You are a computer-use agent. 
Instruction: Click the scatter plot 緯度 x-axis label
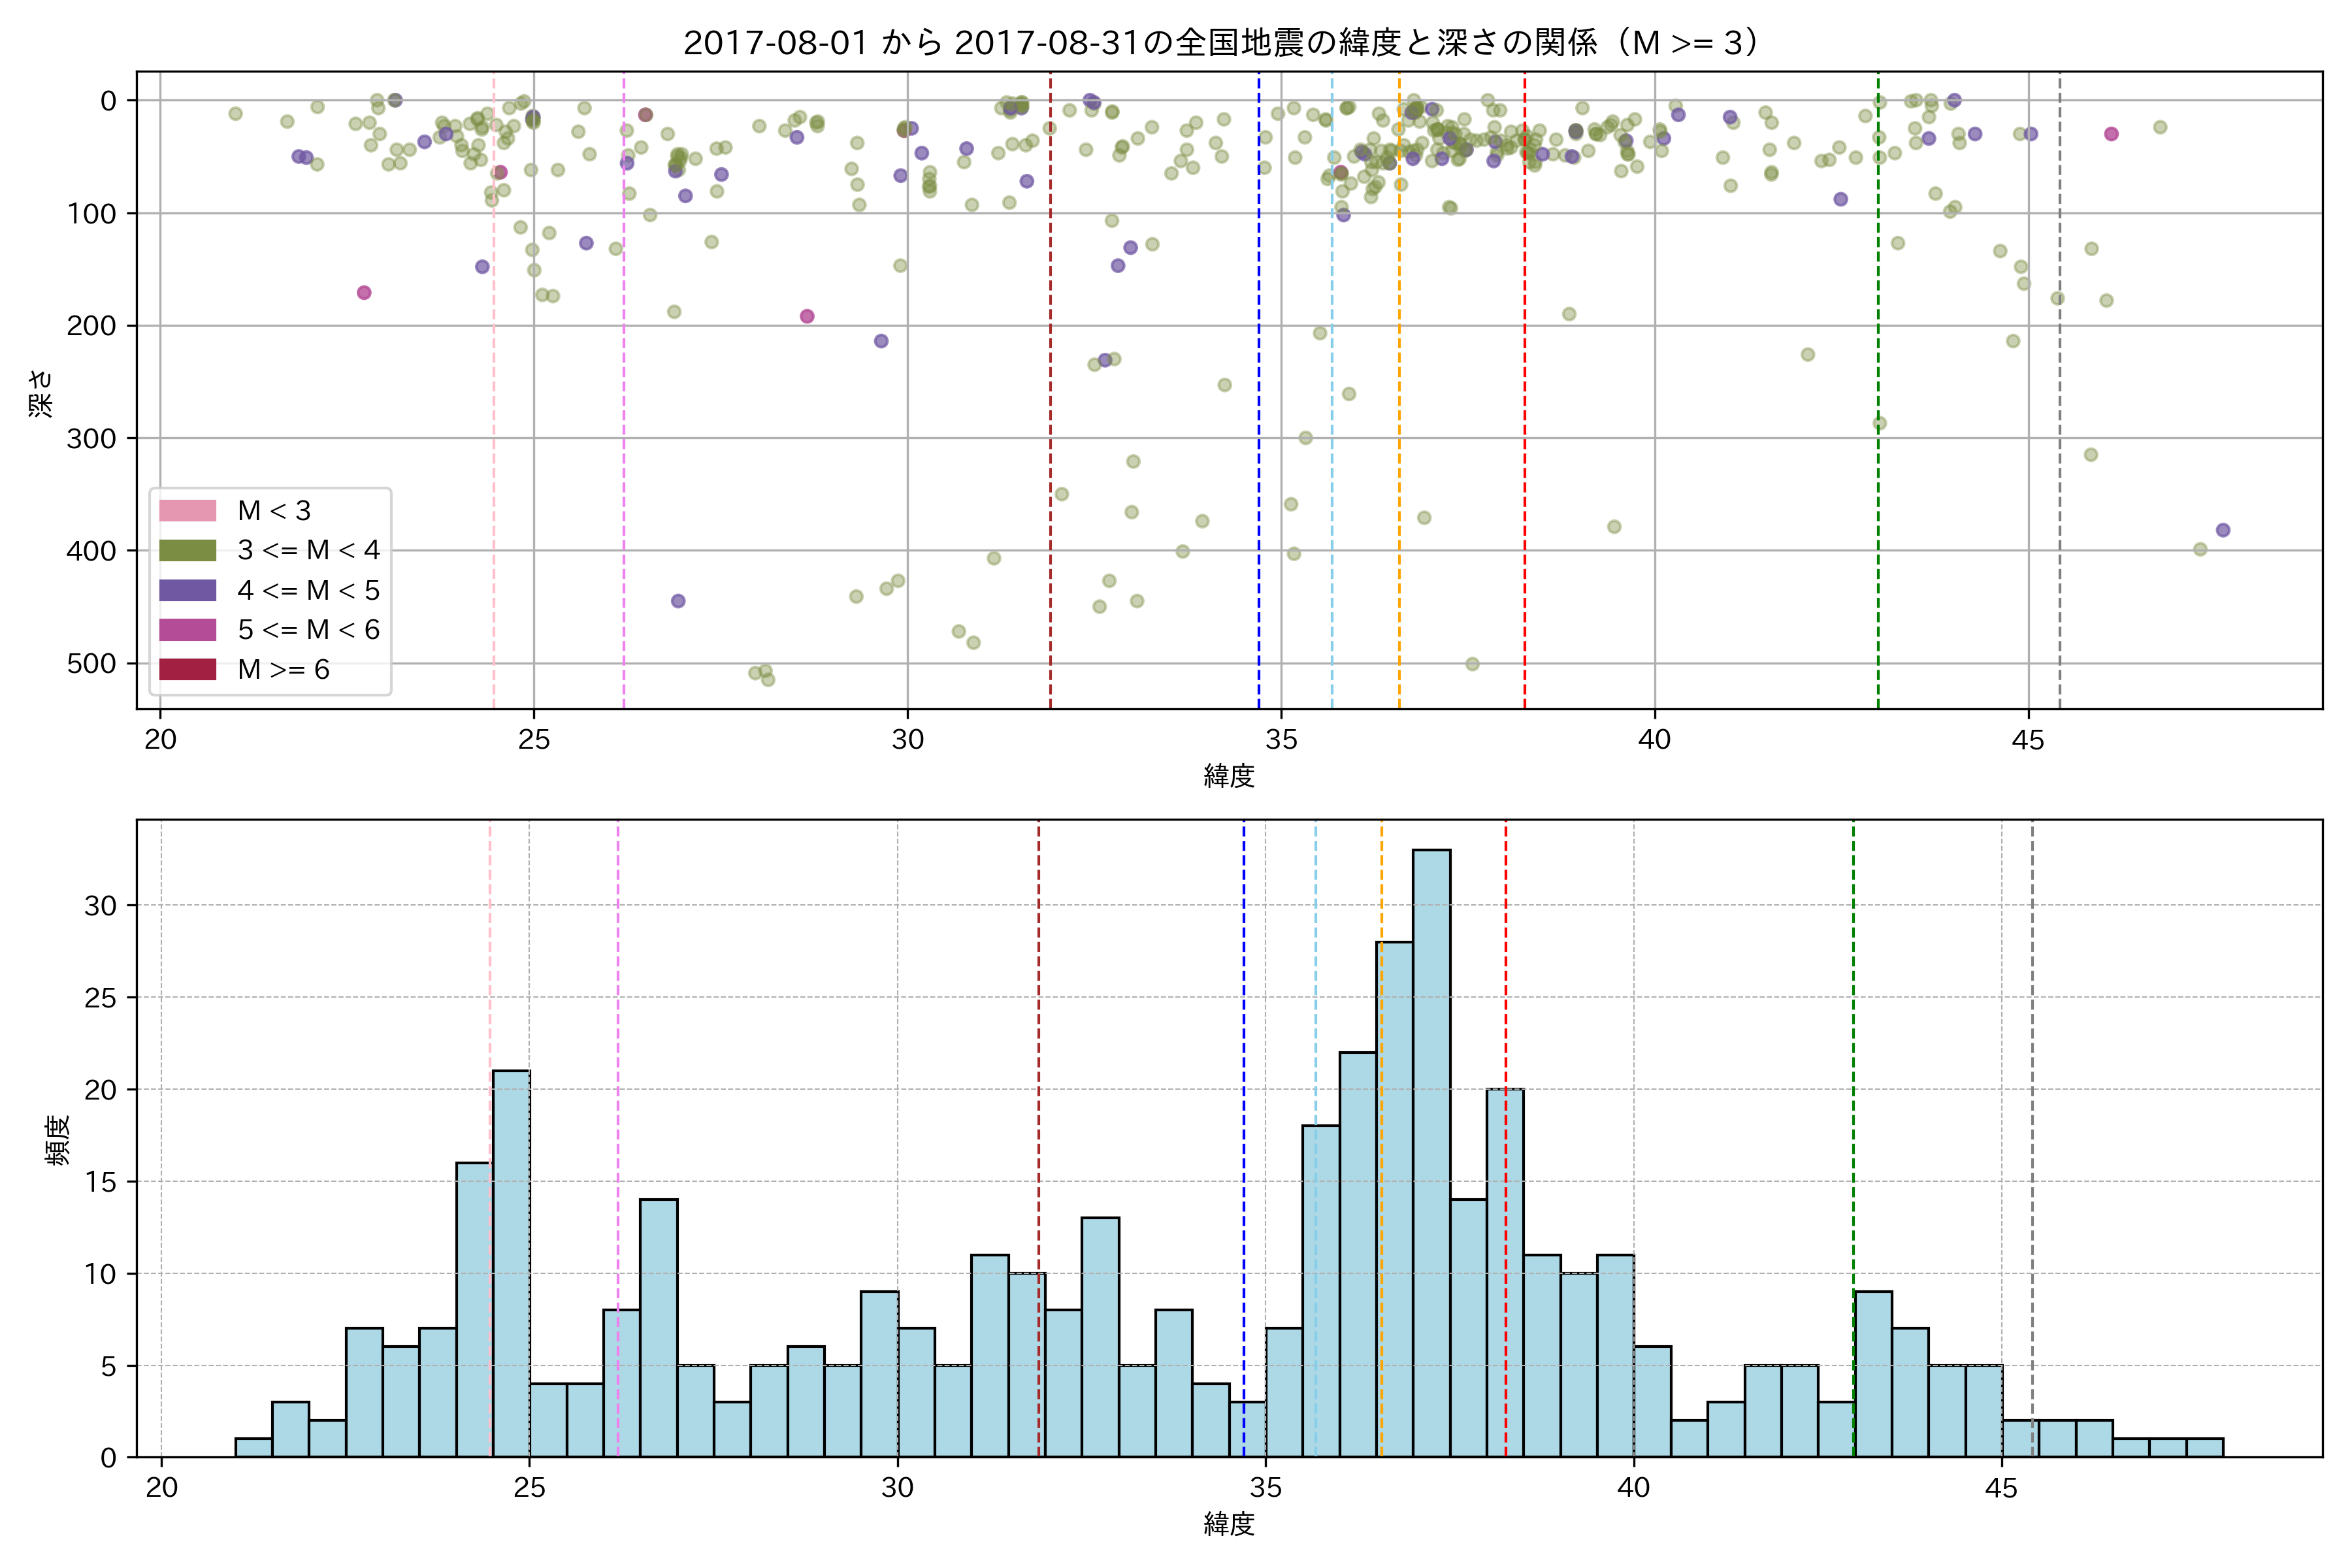[1229, 776]
